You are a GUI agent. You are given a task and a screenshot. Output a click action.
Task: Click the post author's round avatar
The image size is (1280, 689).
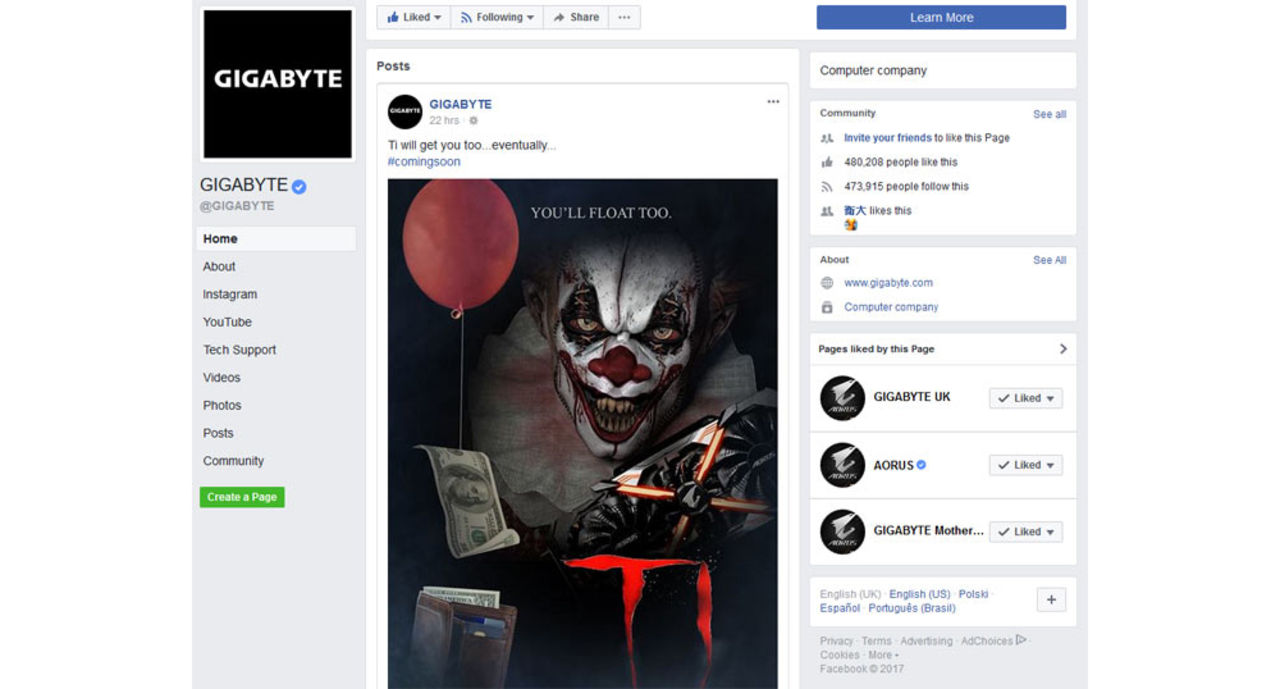pos(405,112)
